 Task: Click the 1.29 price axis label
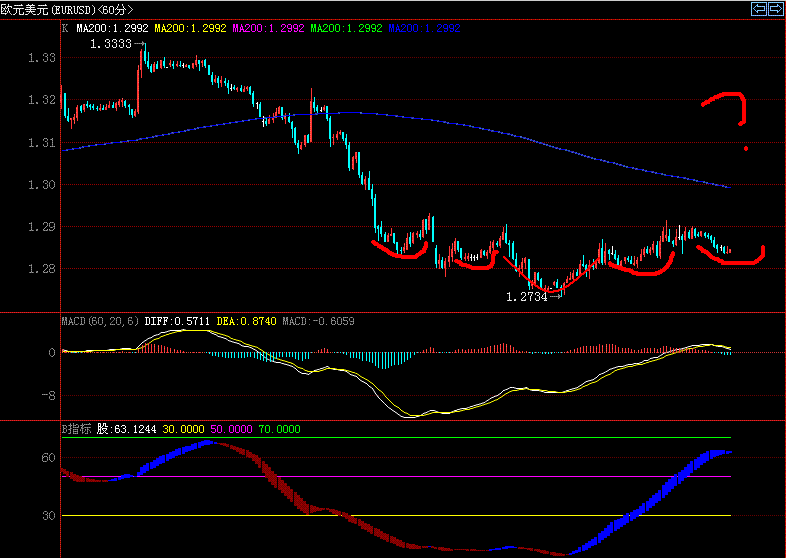pos(42,227)
